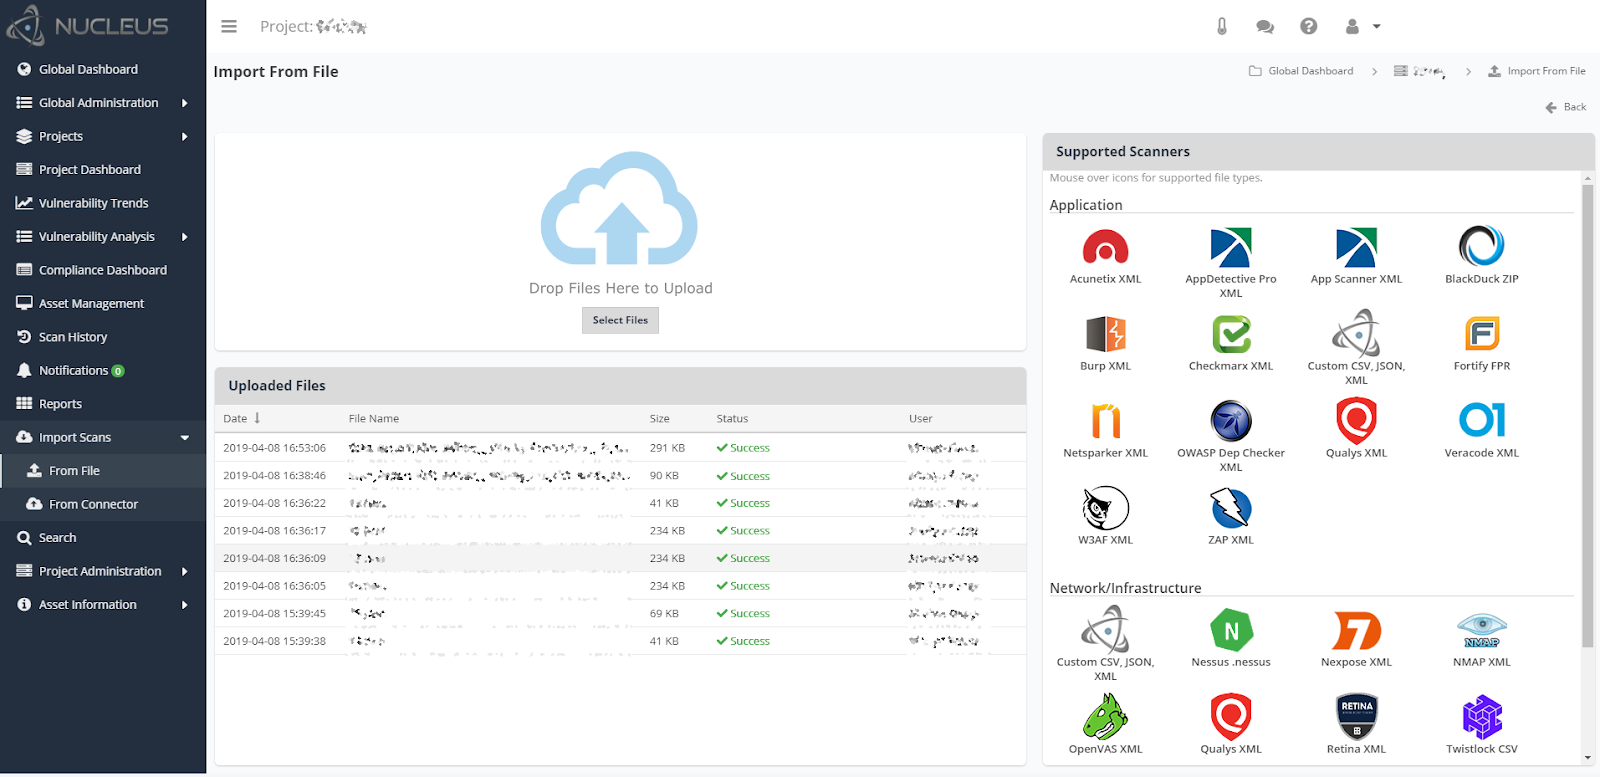Choose the Burp XML scanner icon
This screenshot has width=1600, height=777.
point(1105,334)
